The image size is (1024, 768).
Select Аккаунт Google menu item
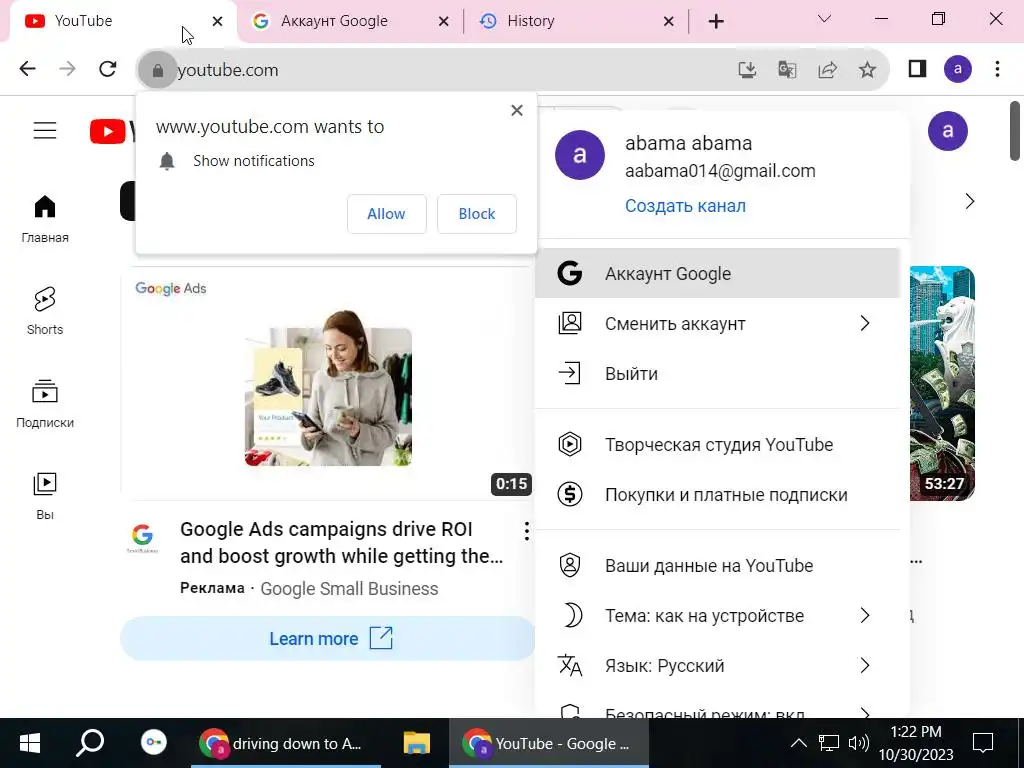click(x=718, y=273)
